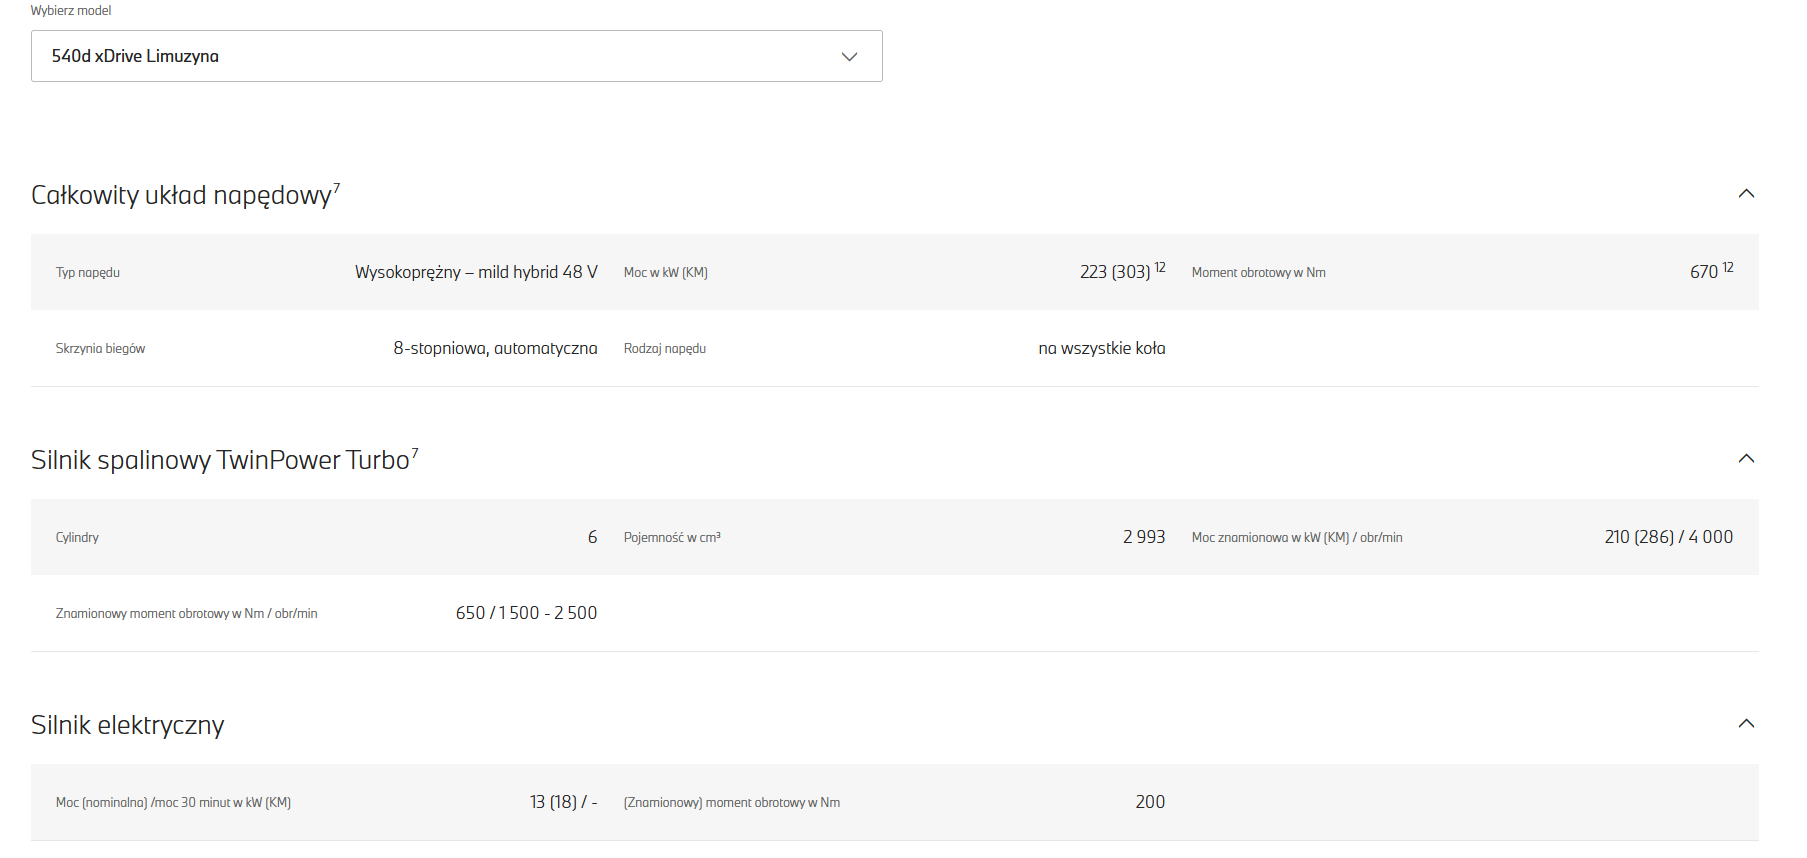The height and width of the screenshot is (858, 1807).
Task: Click the electric motor torque value 200
Action: click(1150, 802)
